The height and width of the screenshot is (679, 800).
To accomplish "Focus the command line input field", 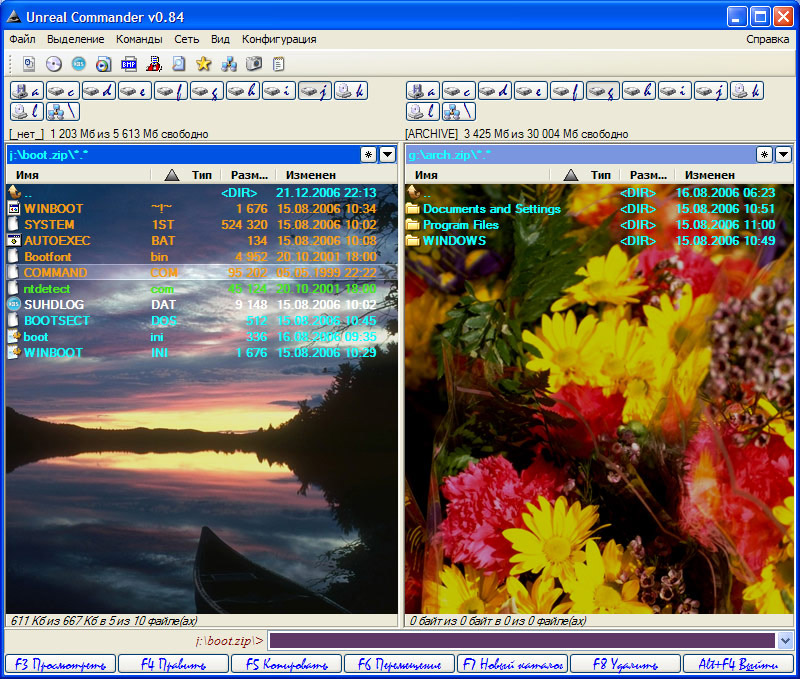I will (522, 640).
